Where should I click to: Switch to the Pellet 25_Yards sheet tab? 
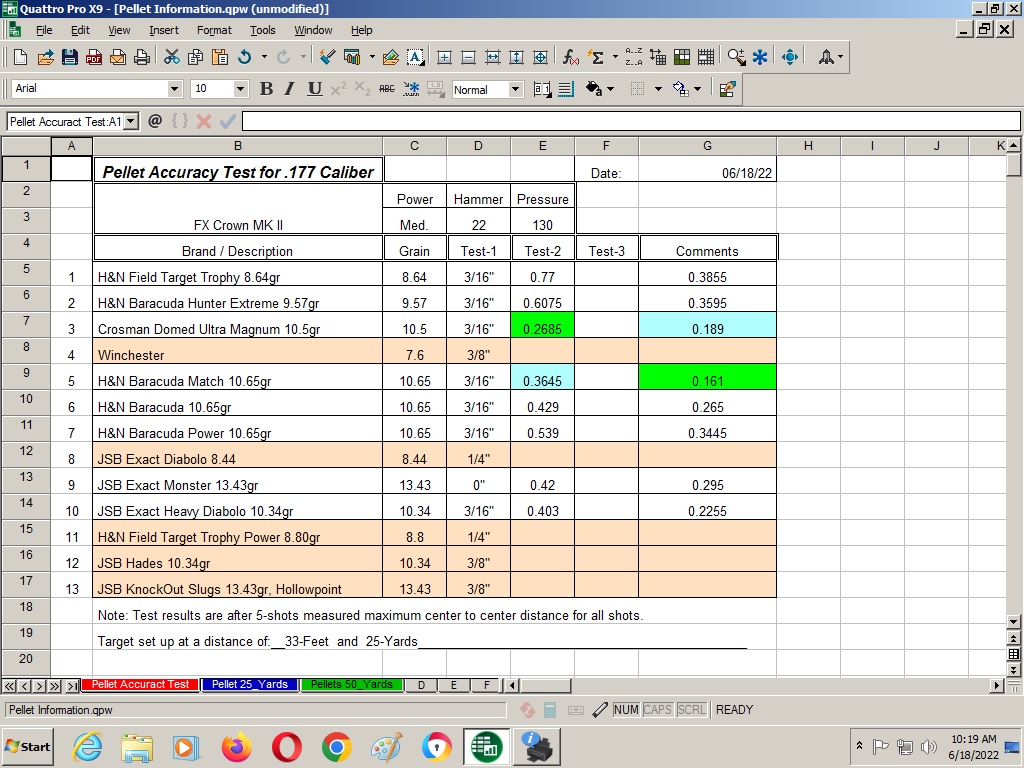point(249,684)
